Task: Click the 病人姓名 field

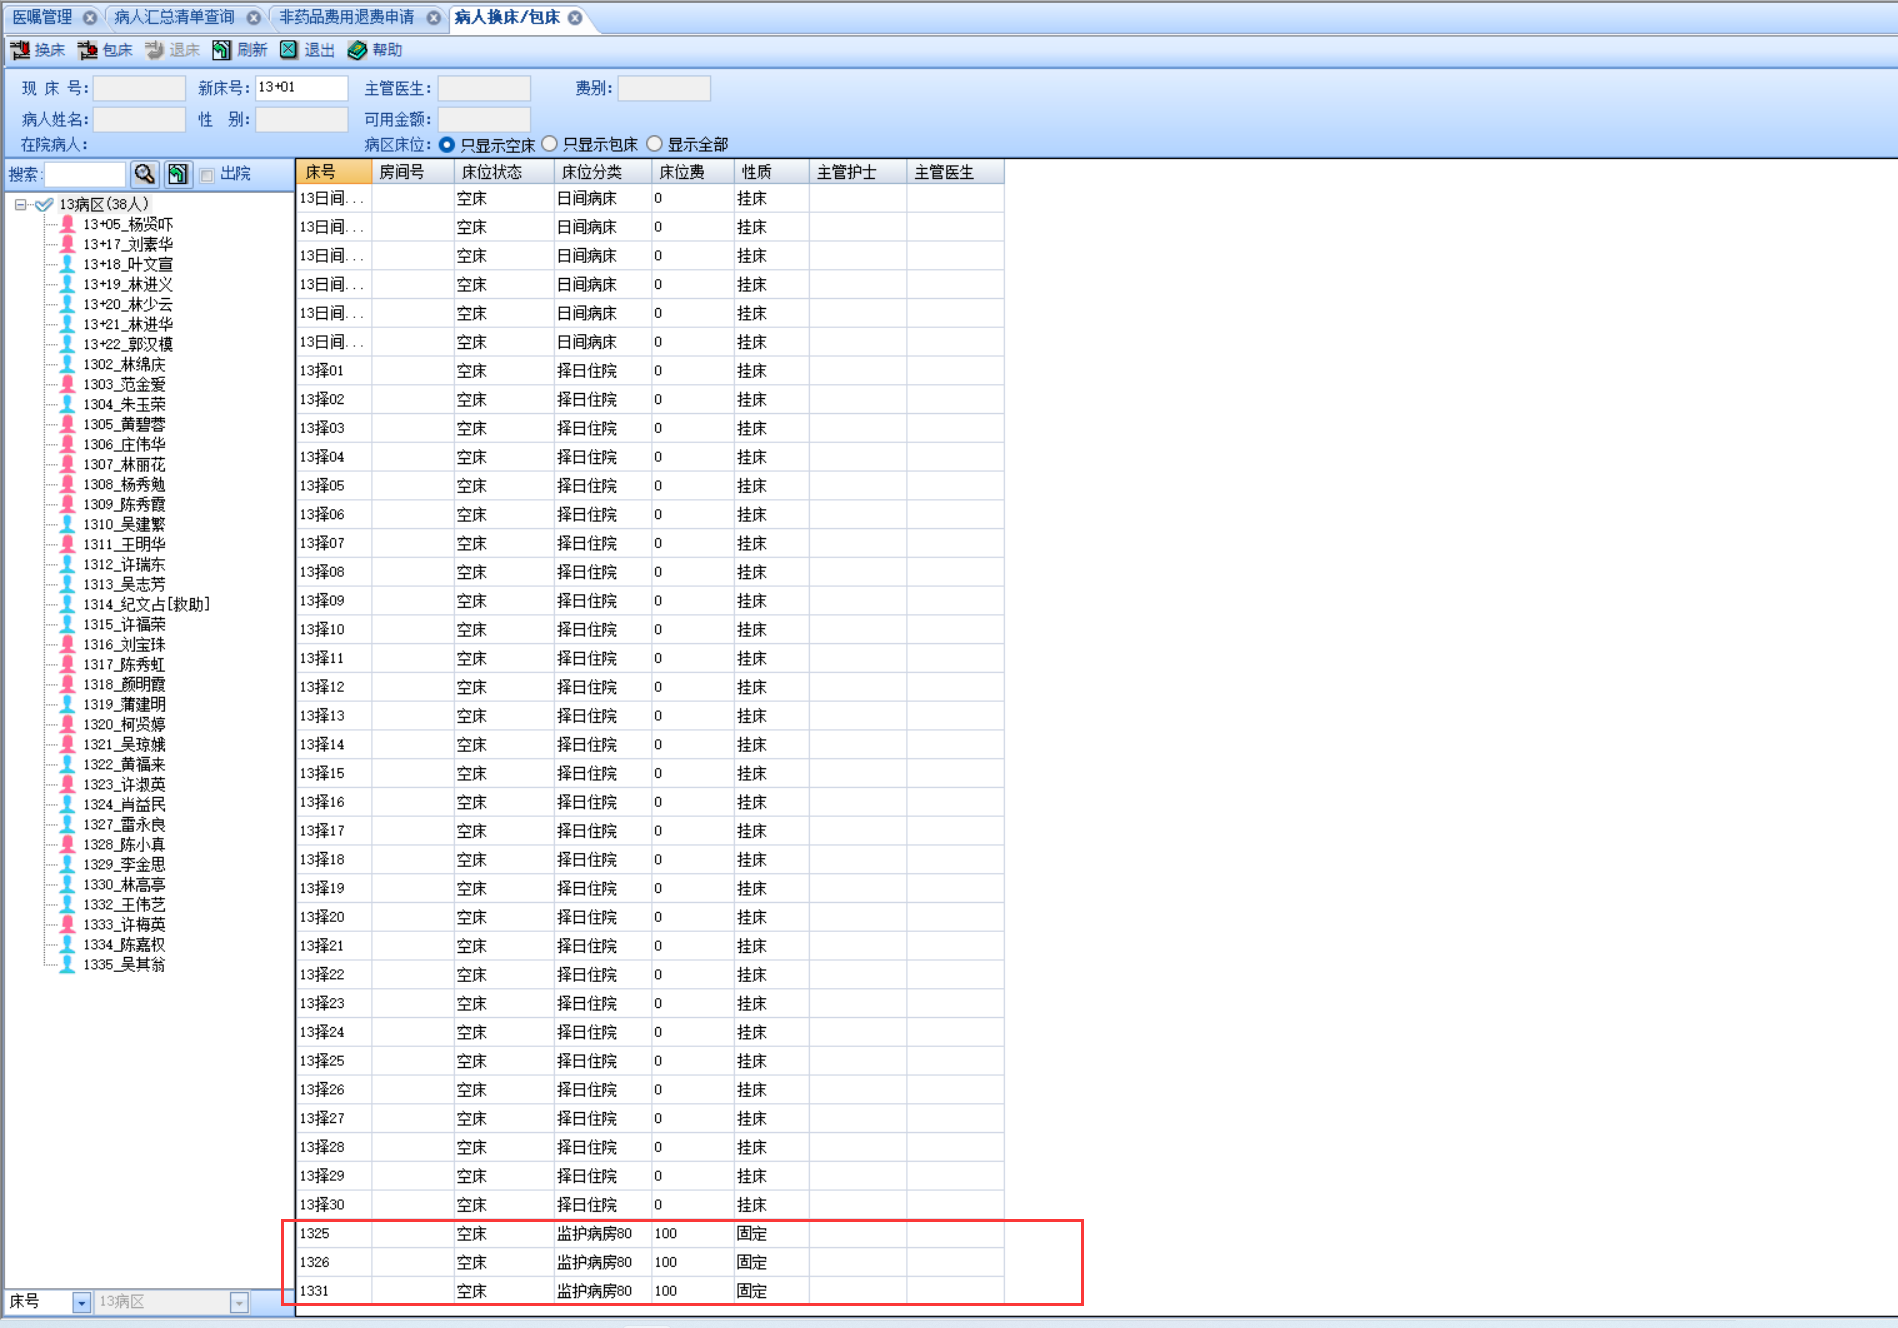Action: [x=139, y=120]
